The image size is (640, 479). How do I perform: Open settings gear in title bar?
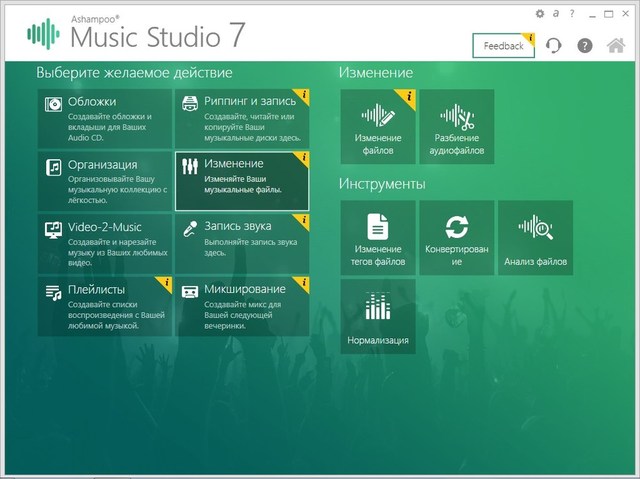point(540,13)
